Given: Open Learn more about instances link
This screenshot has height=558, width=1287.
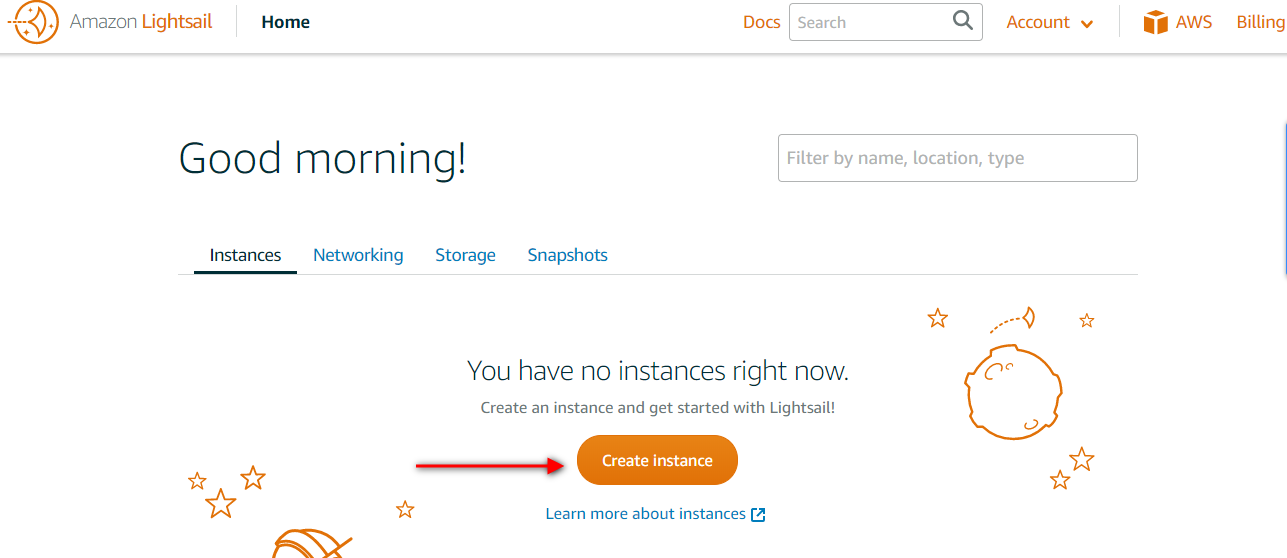Looking at the screenshot, I should point(645,514).
